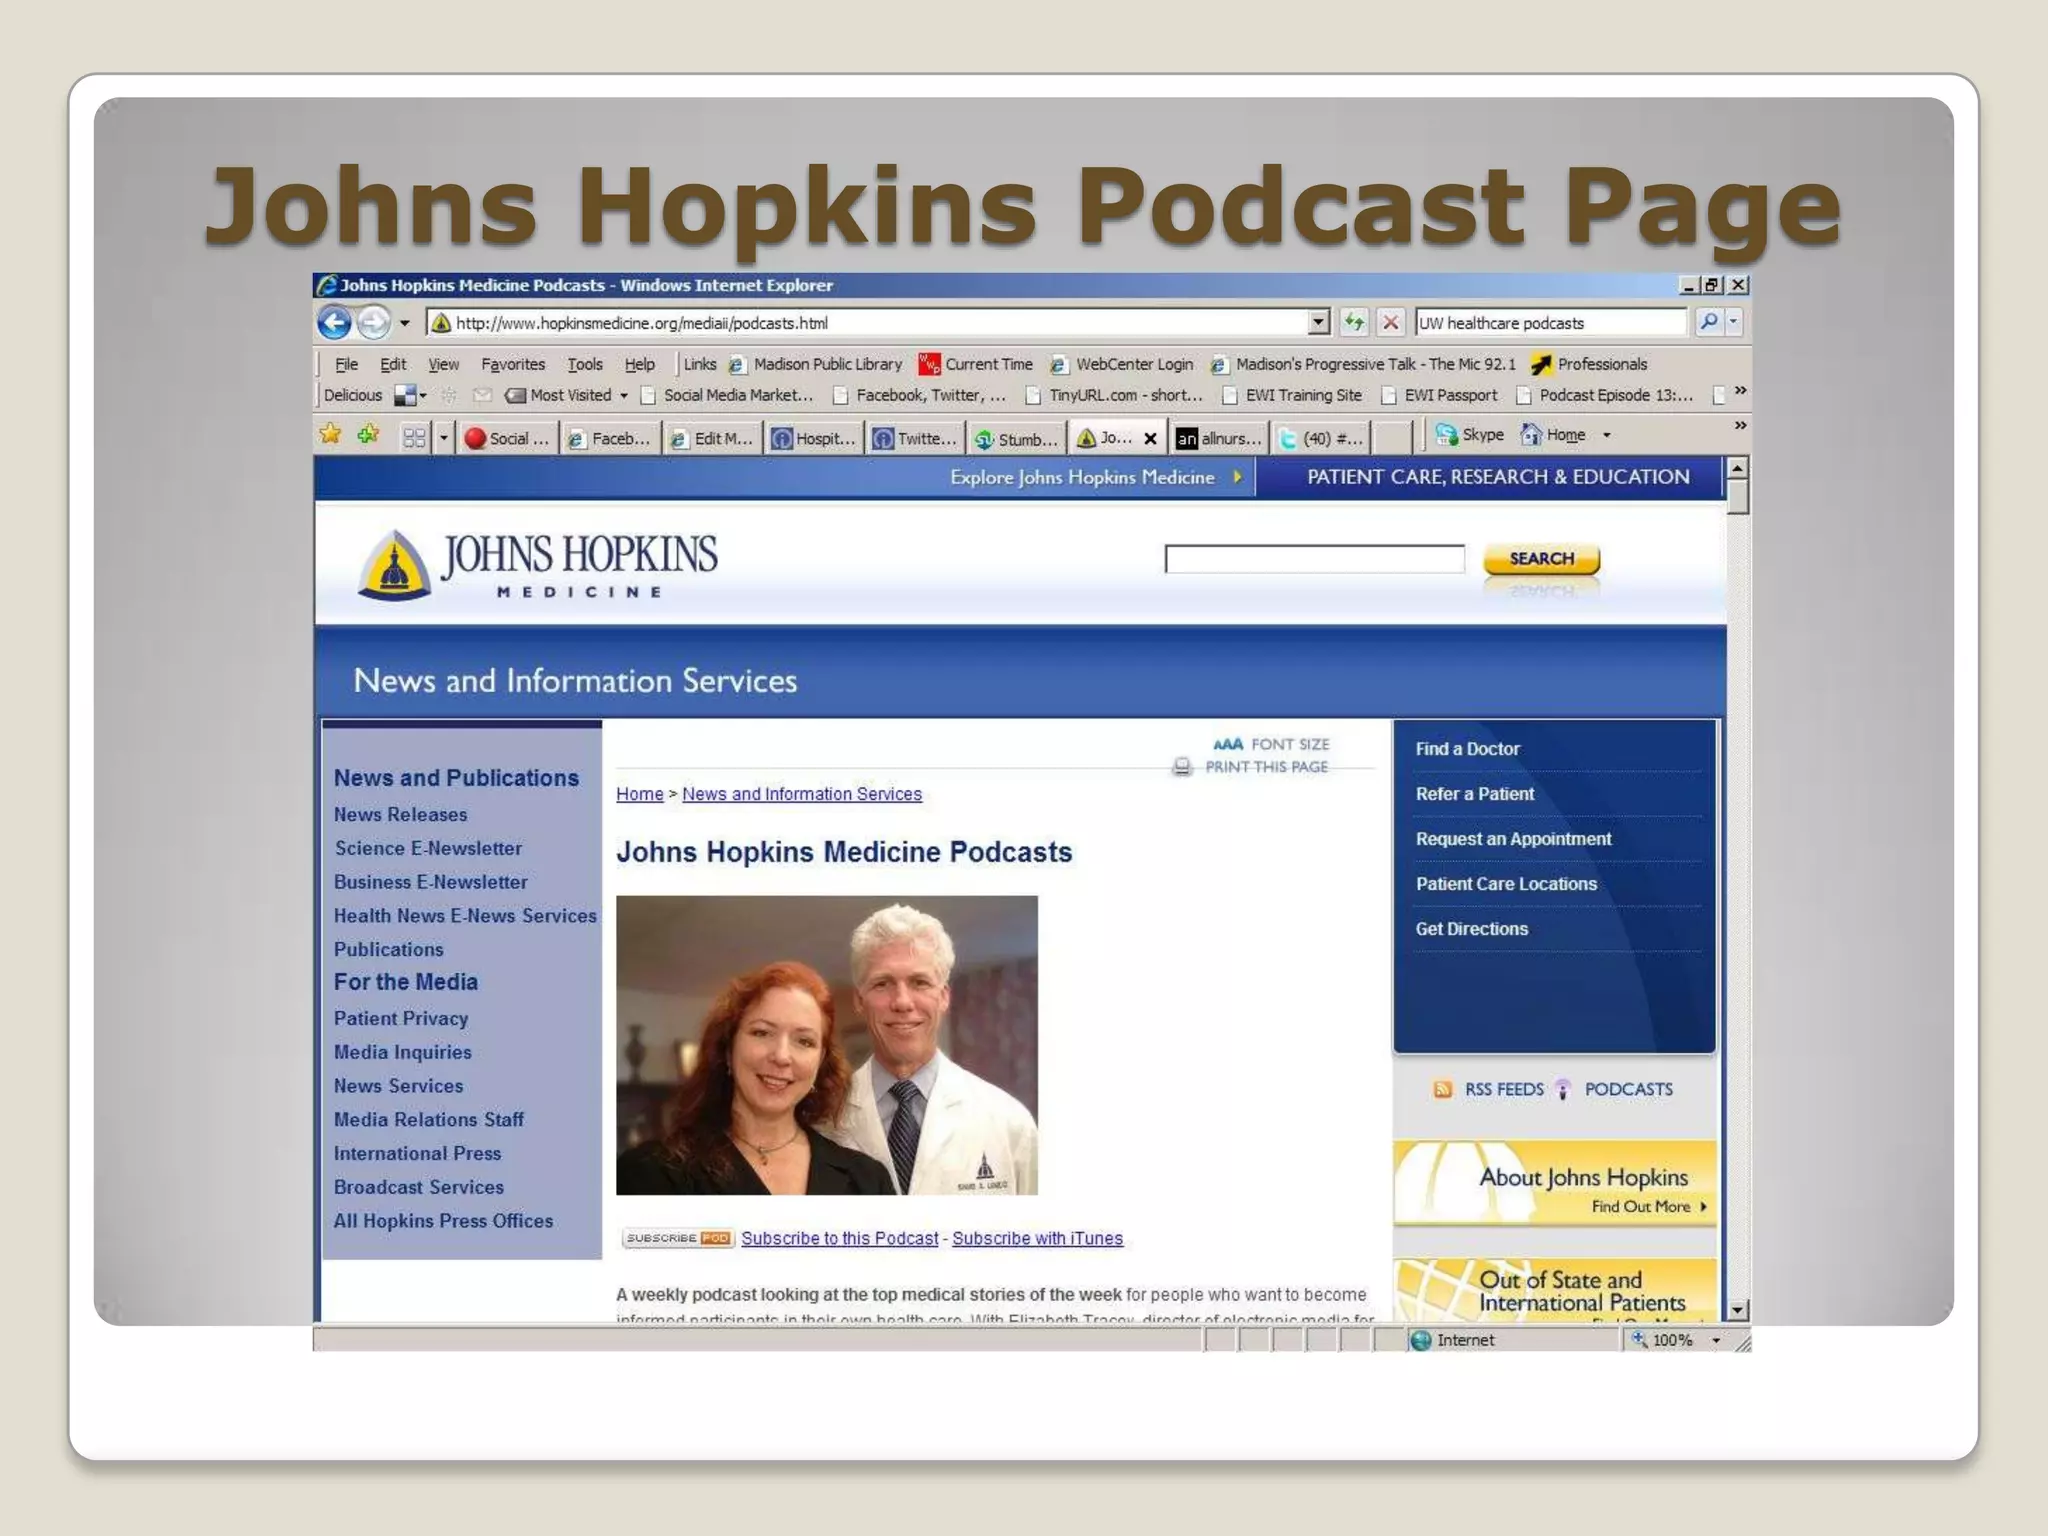Open Madison Public Library bookmark

click(816, 364)
